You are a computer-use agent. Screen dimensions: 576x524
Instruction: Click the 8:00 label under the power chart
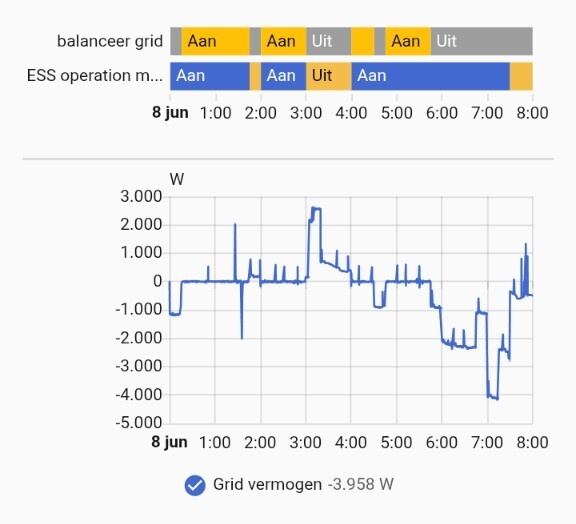532,442
